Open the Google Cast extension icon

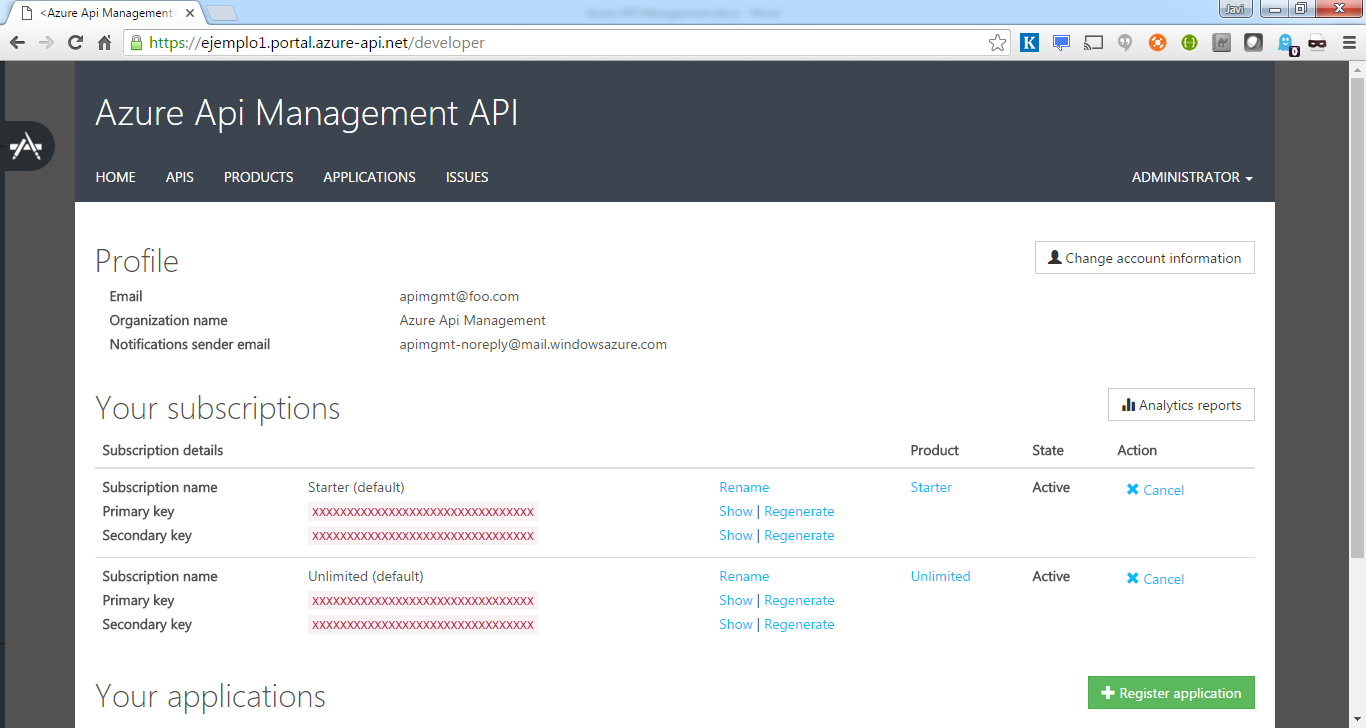[1093, 43]
